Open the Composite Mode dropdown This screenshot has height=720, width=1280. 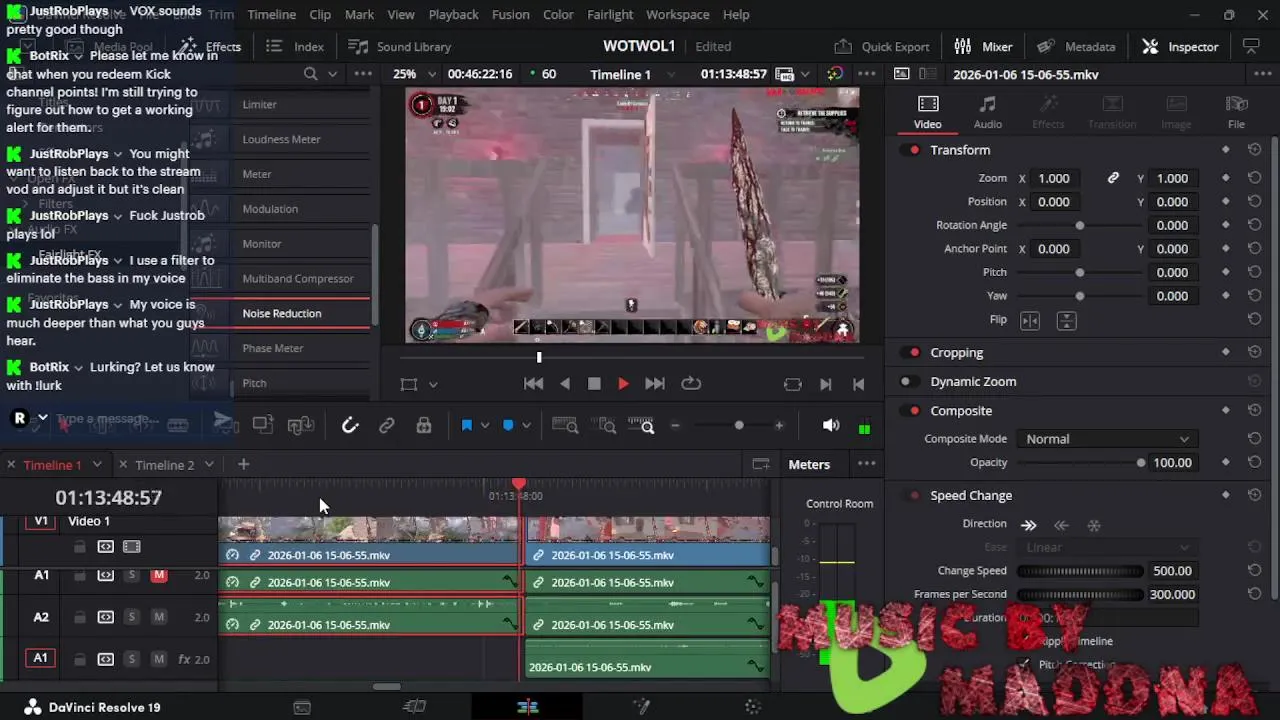pos(1106,439)
